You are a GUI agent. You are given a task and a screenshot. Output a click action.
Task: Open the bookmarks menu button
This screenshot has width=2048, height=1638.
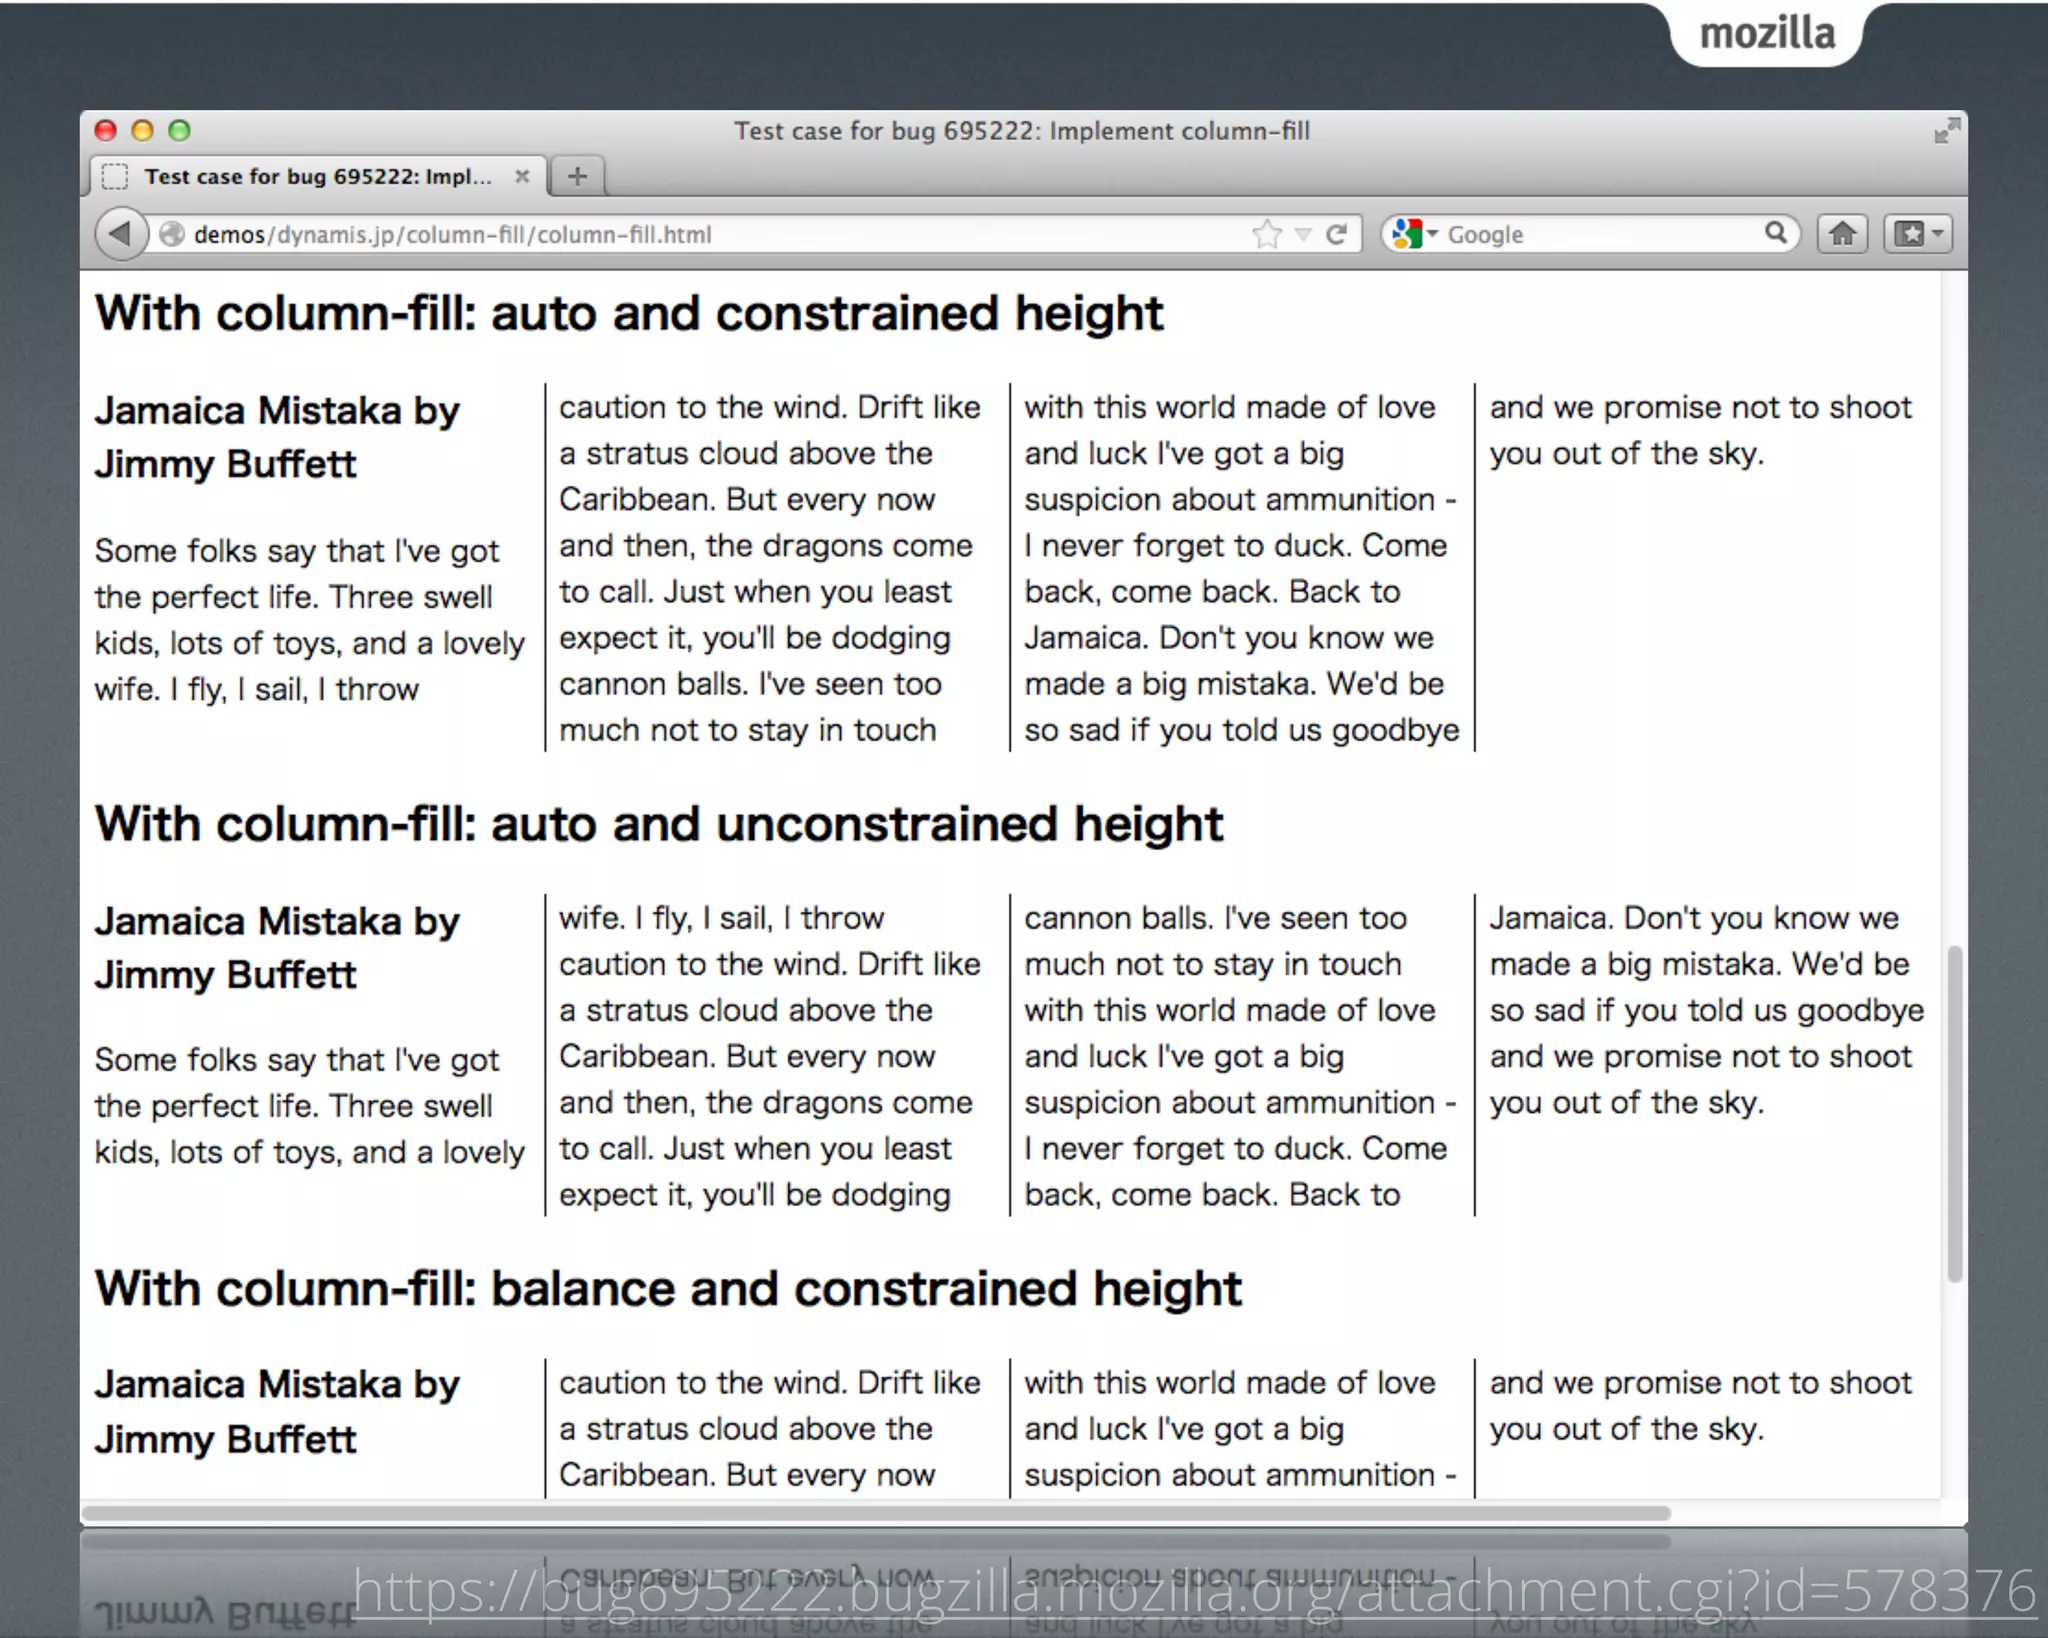1917,234
